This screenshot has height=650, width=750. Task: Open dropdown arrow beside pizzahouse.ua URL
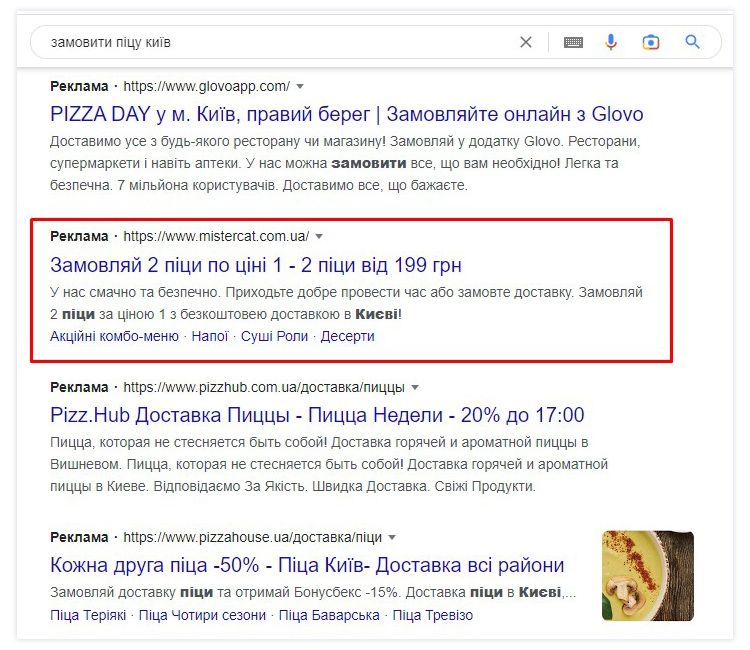[392, 537]
